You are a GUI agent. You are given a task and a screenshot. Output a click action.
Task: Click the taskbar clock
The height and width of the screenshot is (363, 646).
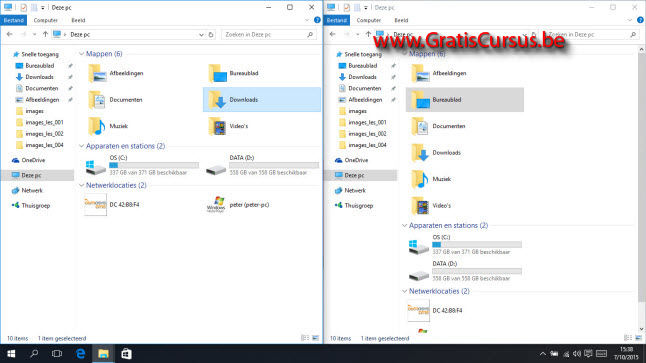pyautogui.click(x=626, y=354)
